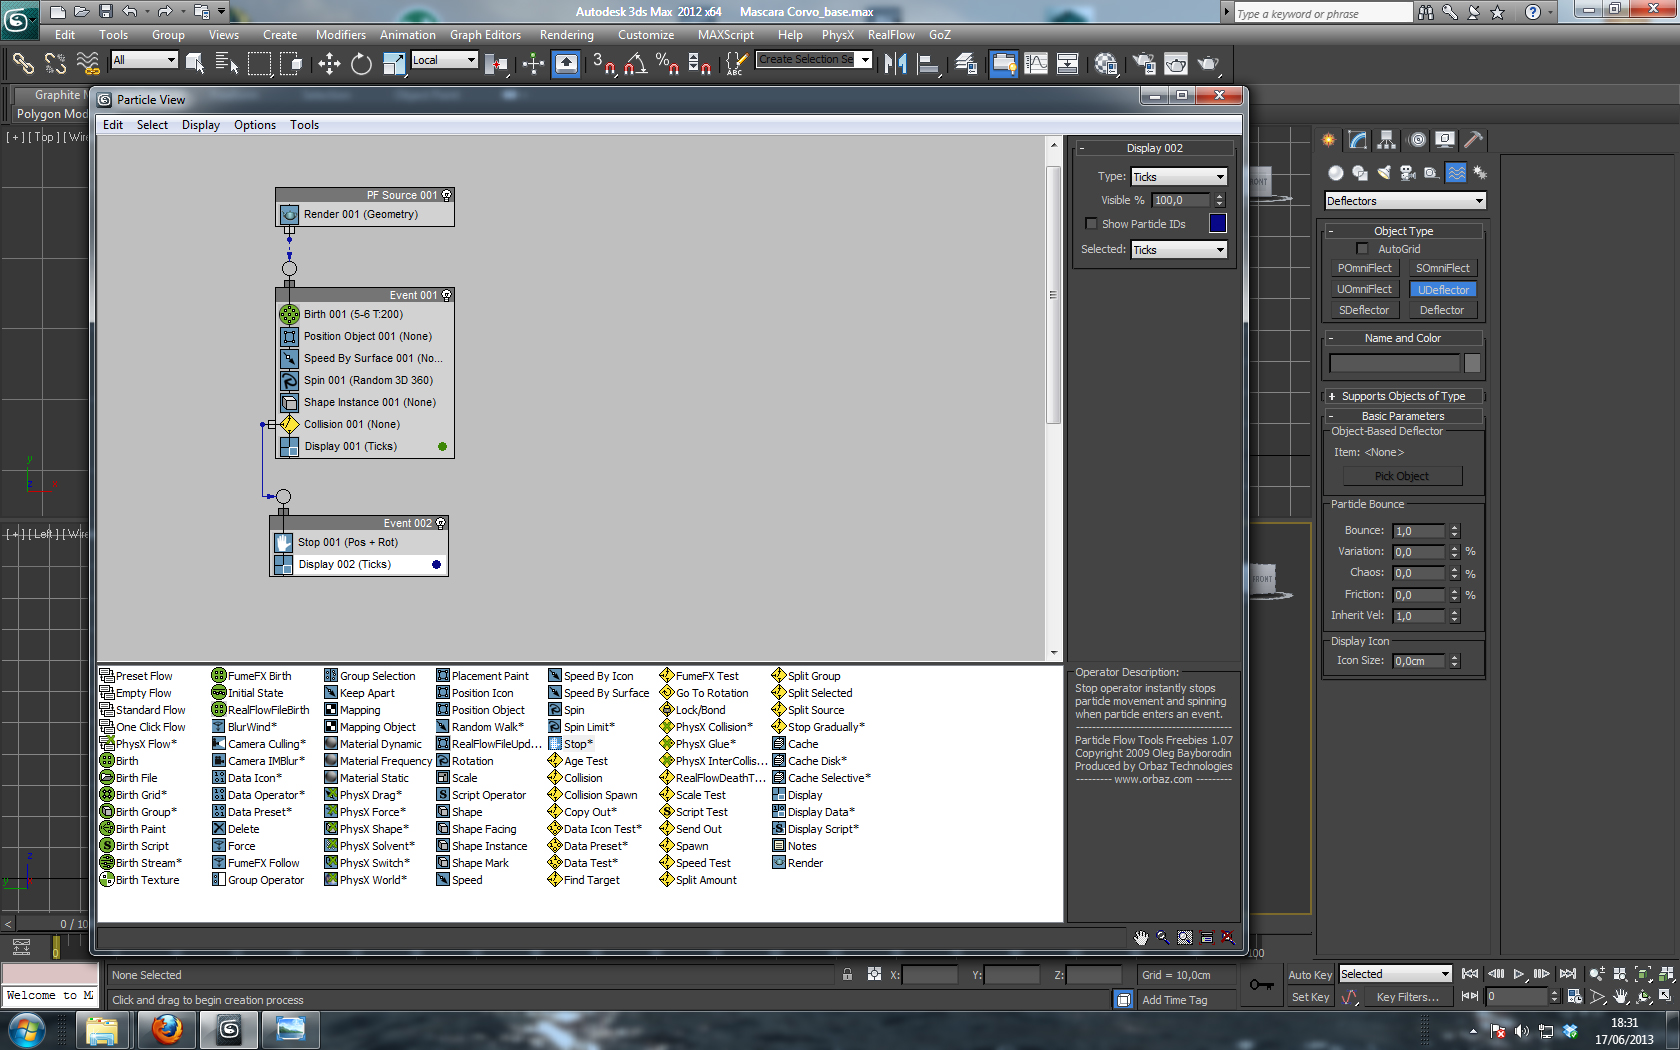The width and height of the screenshot is (1680, 1050).
Task: Open the Utilities hammer panel tab
Action: point(1473,140)
